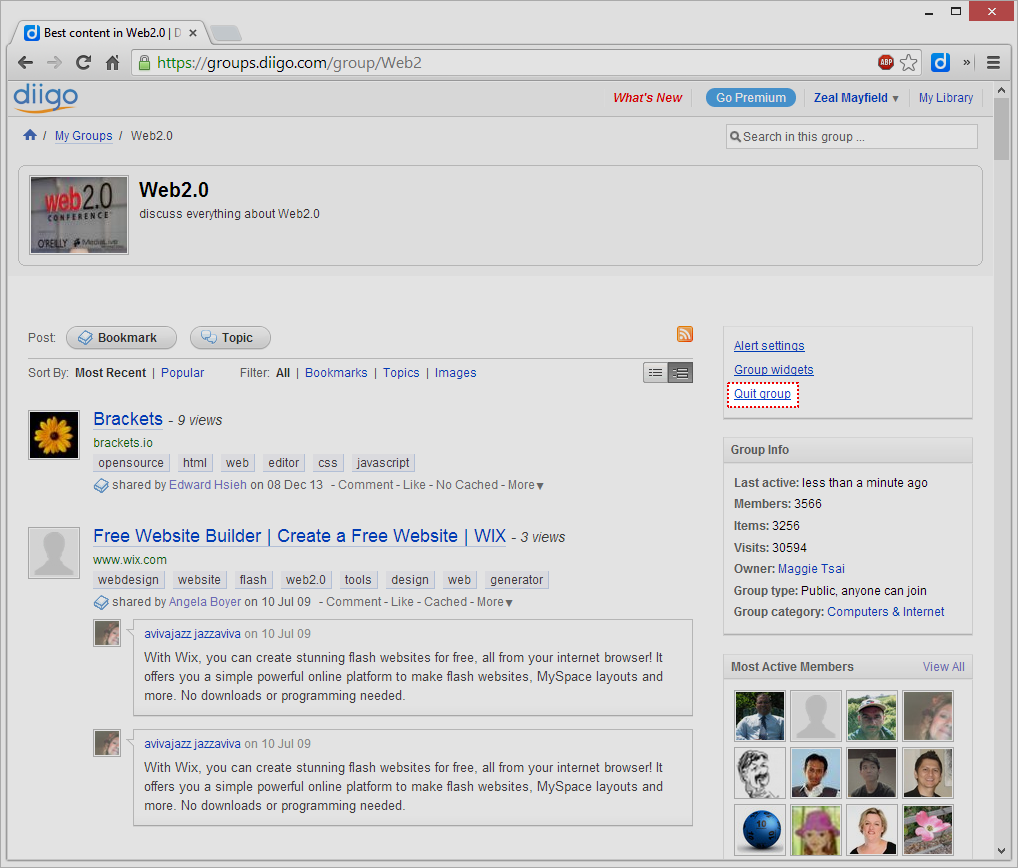Viewport: 1018px width, 868px height.
Task: Open the Cached link on WIX item
Action: pos(445,602)
